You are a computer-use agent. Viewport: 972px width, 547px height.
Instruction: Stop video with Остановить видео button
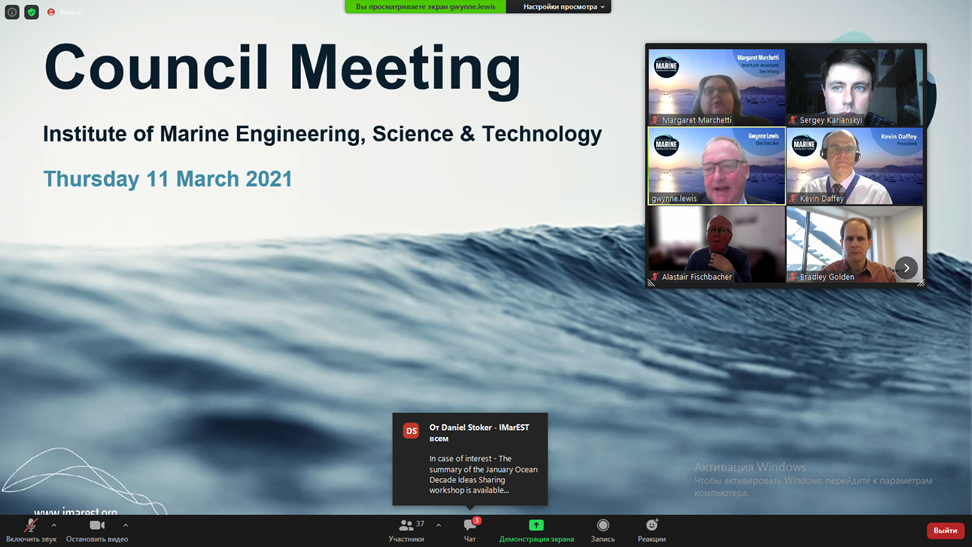[x=97, y=531]
